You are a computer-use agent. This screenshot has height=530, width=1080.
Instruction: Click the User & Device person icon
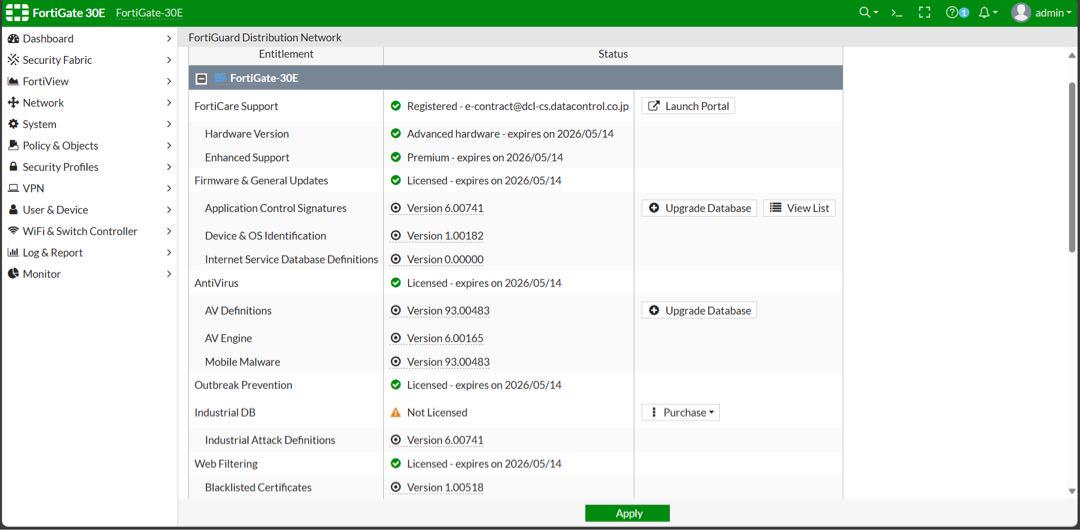13,210
